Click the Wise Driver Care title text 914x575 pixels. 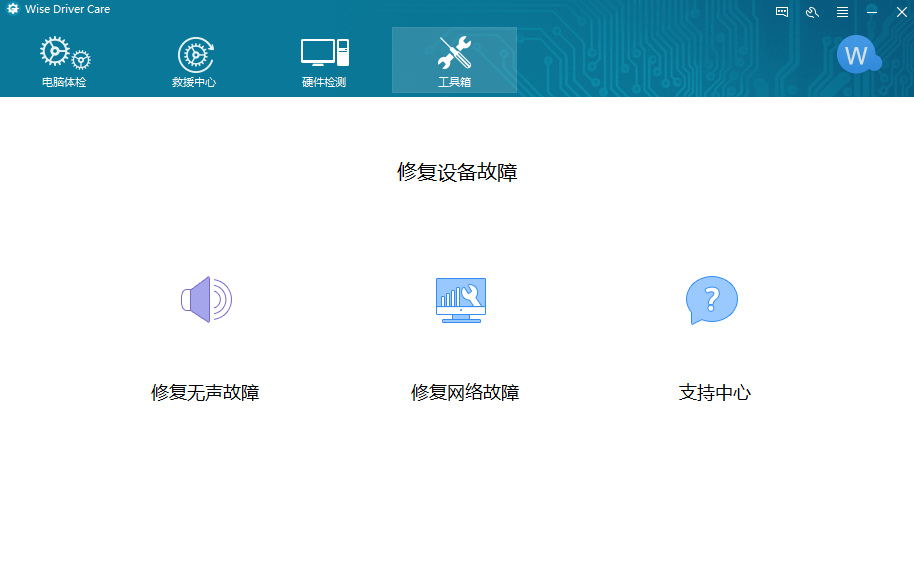(68, 10)
